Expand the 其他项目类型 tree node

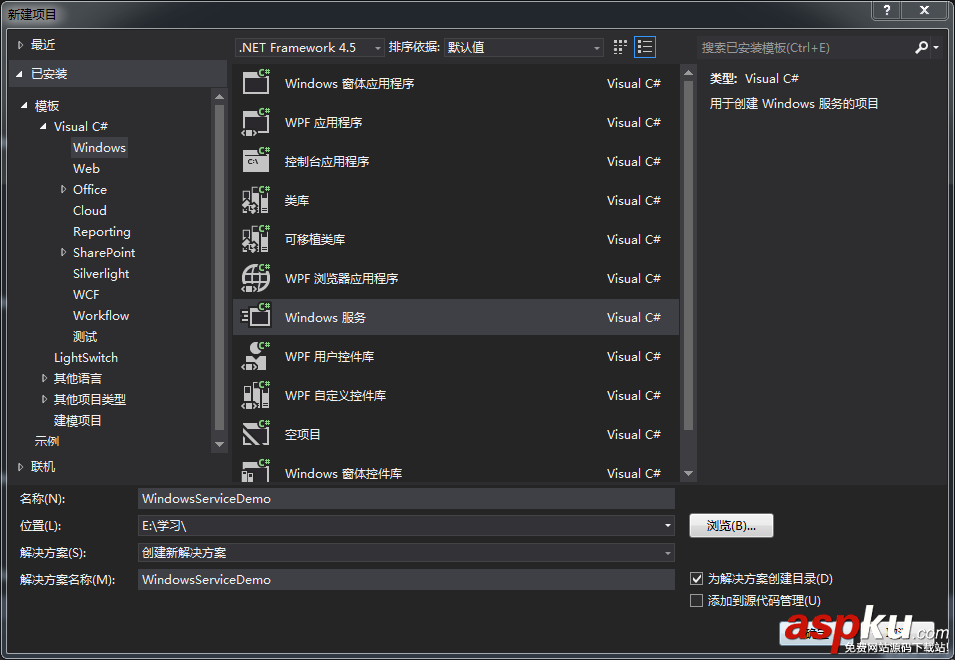click(x=44, y=399)
